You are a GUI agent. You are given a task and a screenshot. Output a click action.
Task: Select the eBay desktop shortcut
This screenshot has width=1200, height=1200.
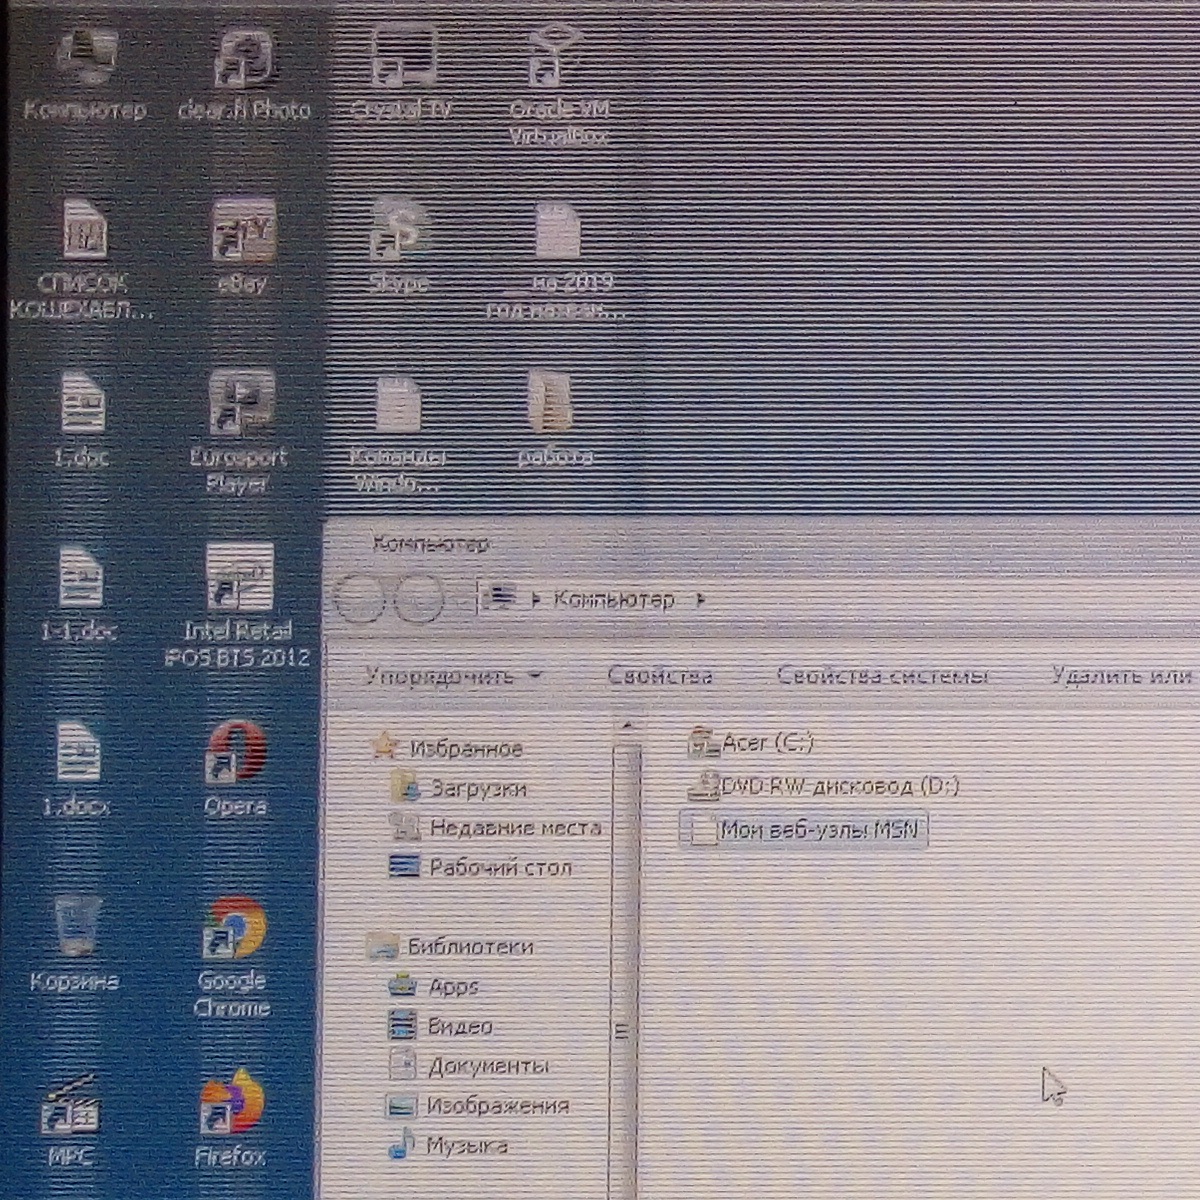click(x=243, y=235)
